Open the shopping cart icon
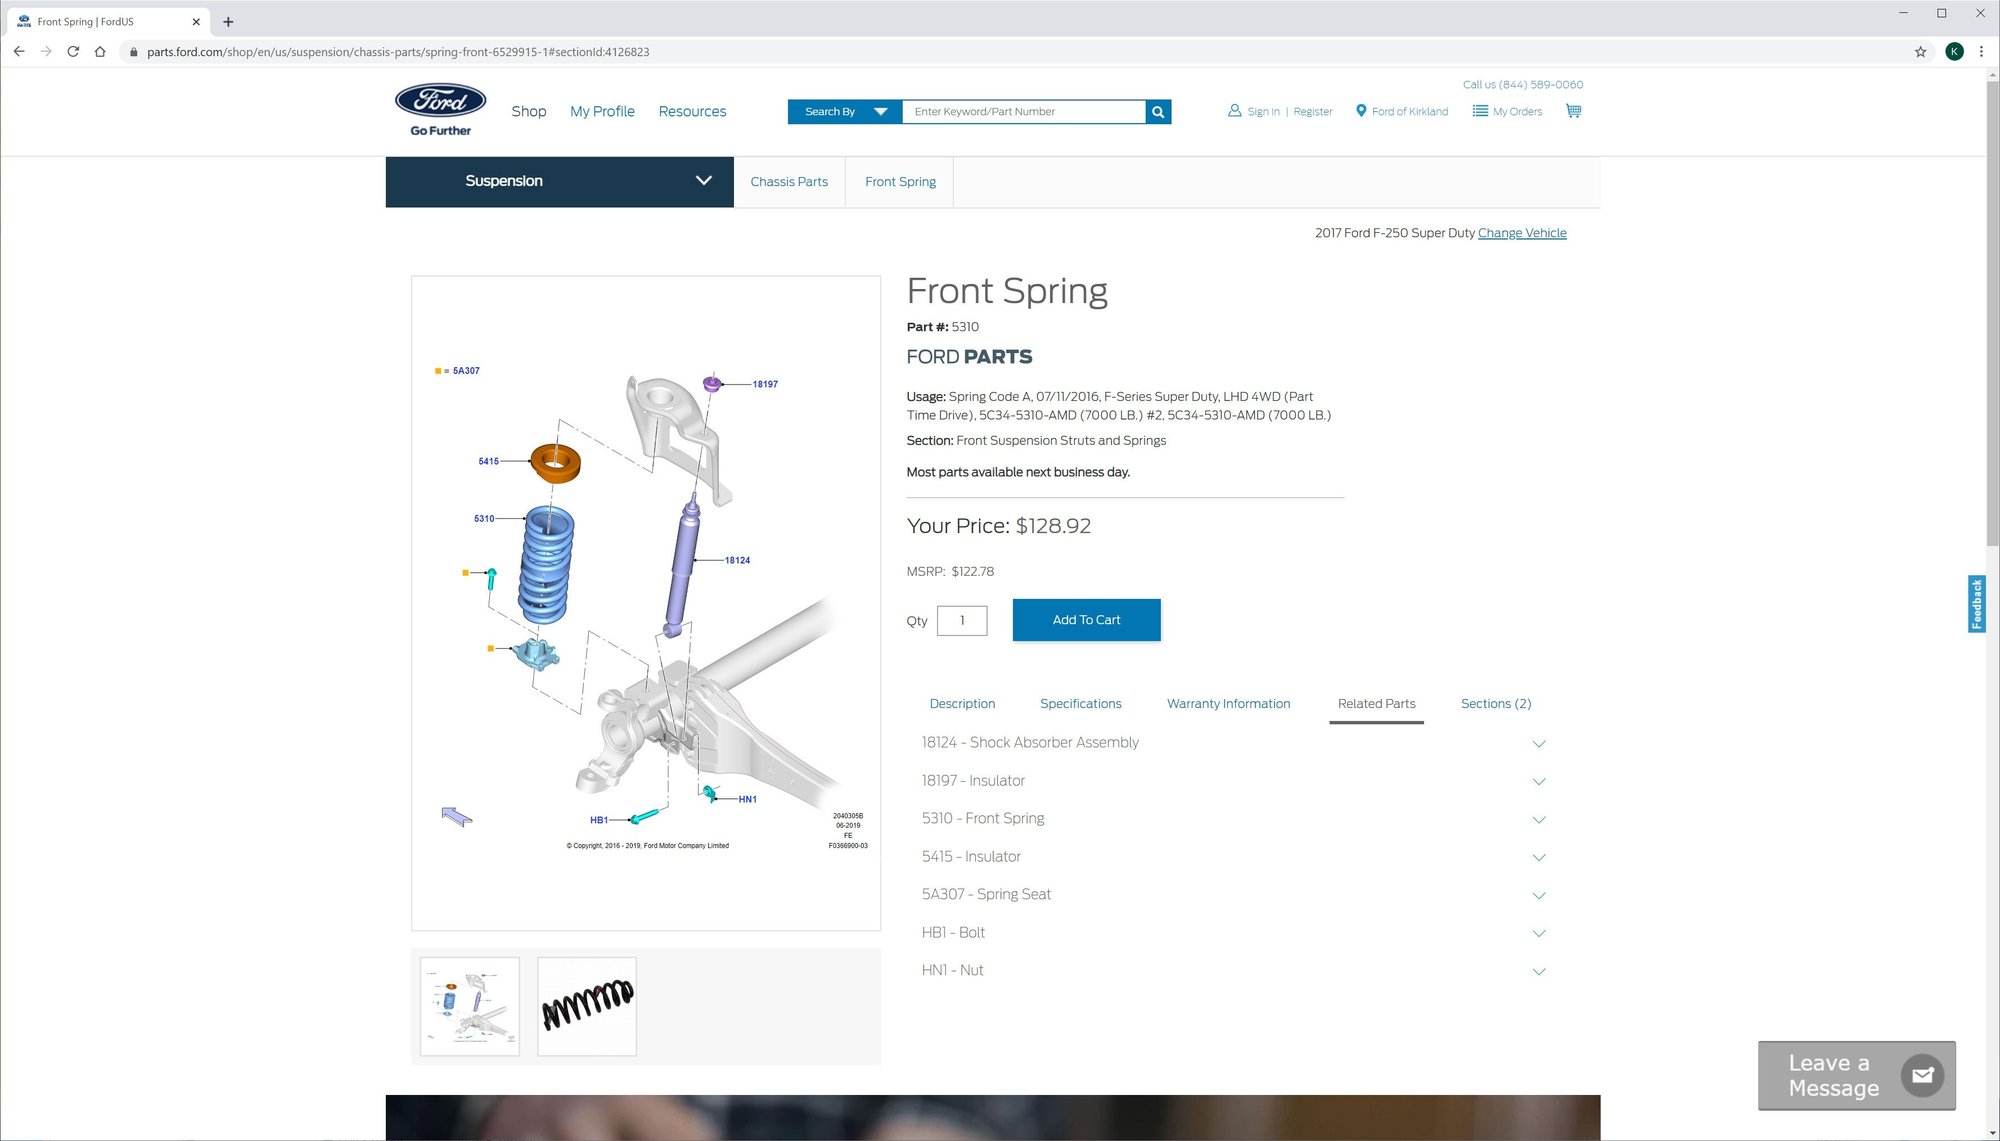Screen dimensions: 2000x1141 (1573, 111)
